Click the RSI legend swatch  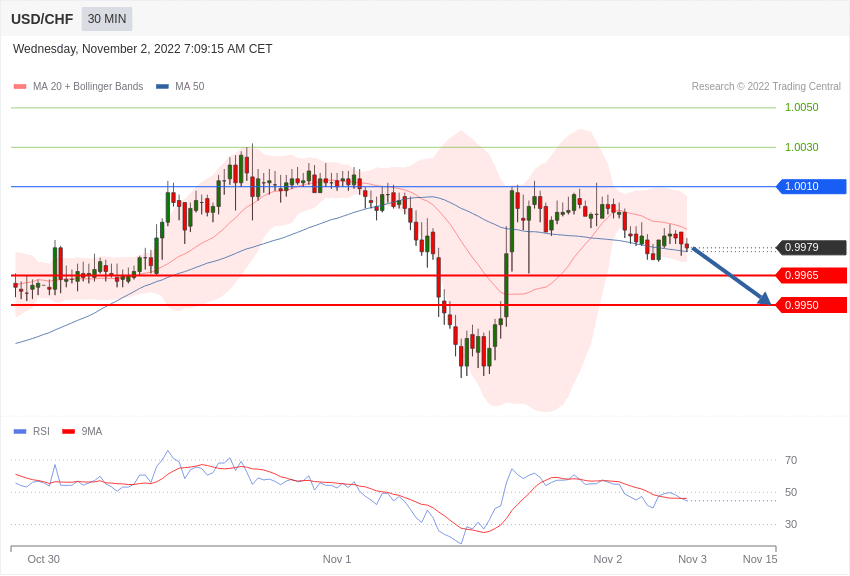(20, 431)
